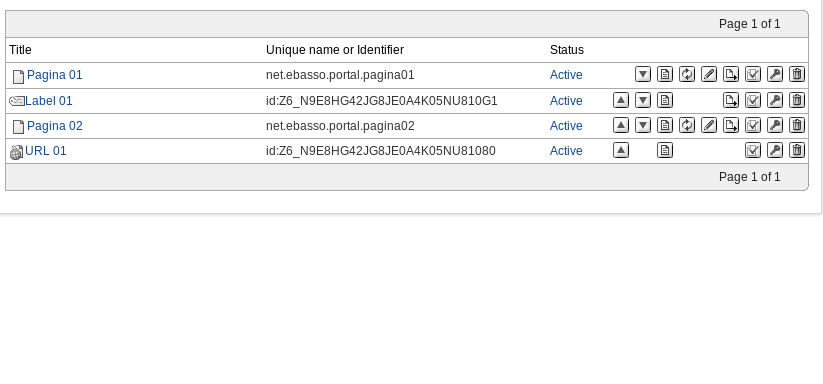Screen dimensions: 823x384
Task: Click checkmark icon in Label 01 row
Action: tap(753, 100)
